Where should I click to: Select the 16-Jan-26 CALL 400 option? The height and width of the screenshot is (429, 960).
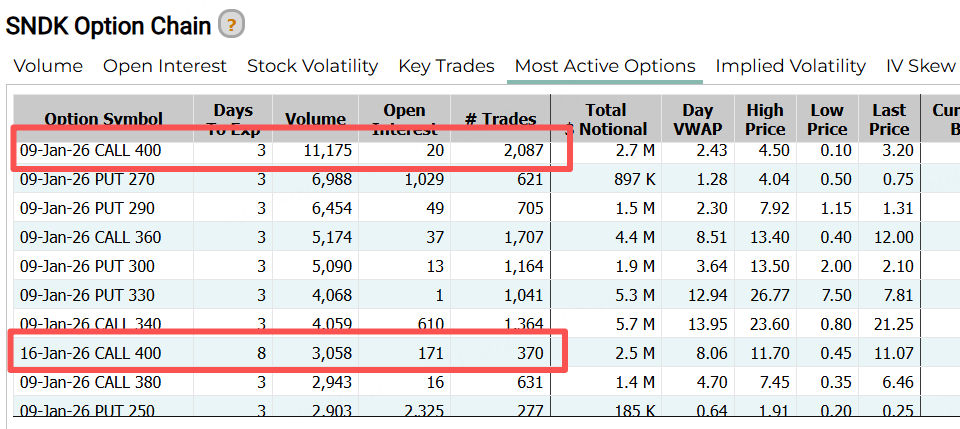[x=90, y=353]
